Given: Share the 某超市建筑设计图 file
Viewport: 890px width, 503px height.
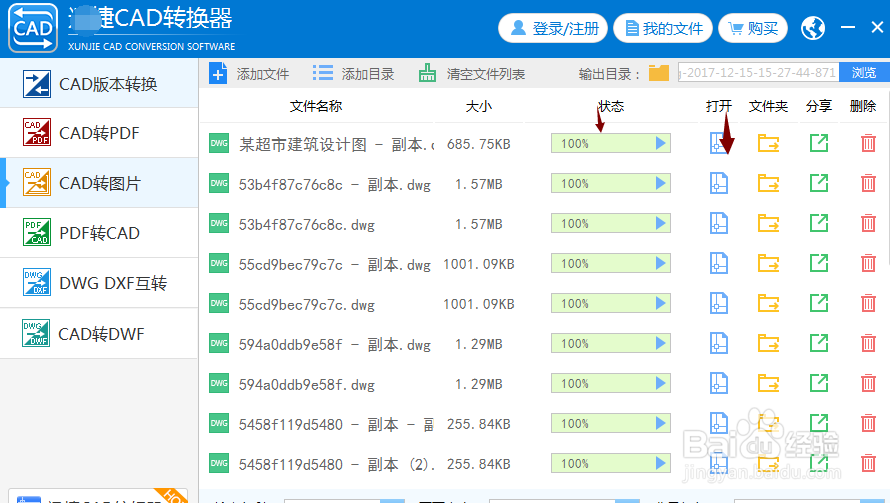Looking at the screenshot, I should (818, 143).
